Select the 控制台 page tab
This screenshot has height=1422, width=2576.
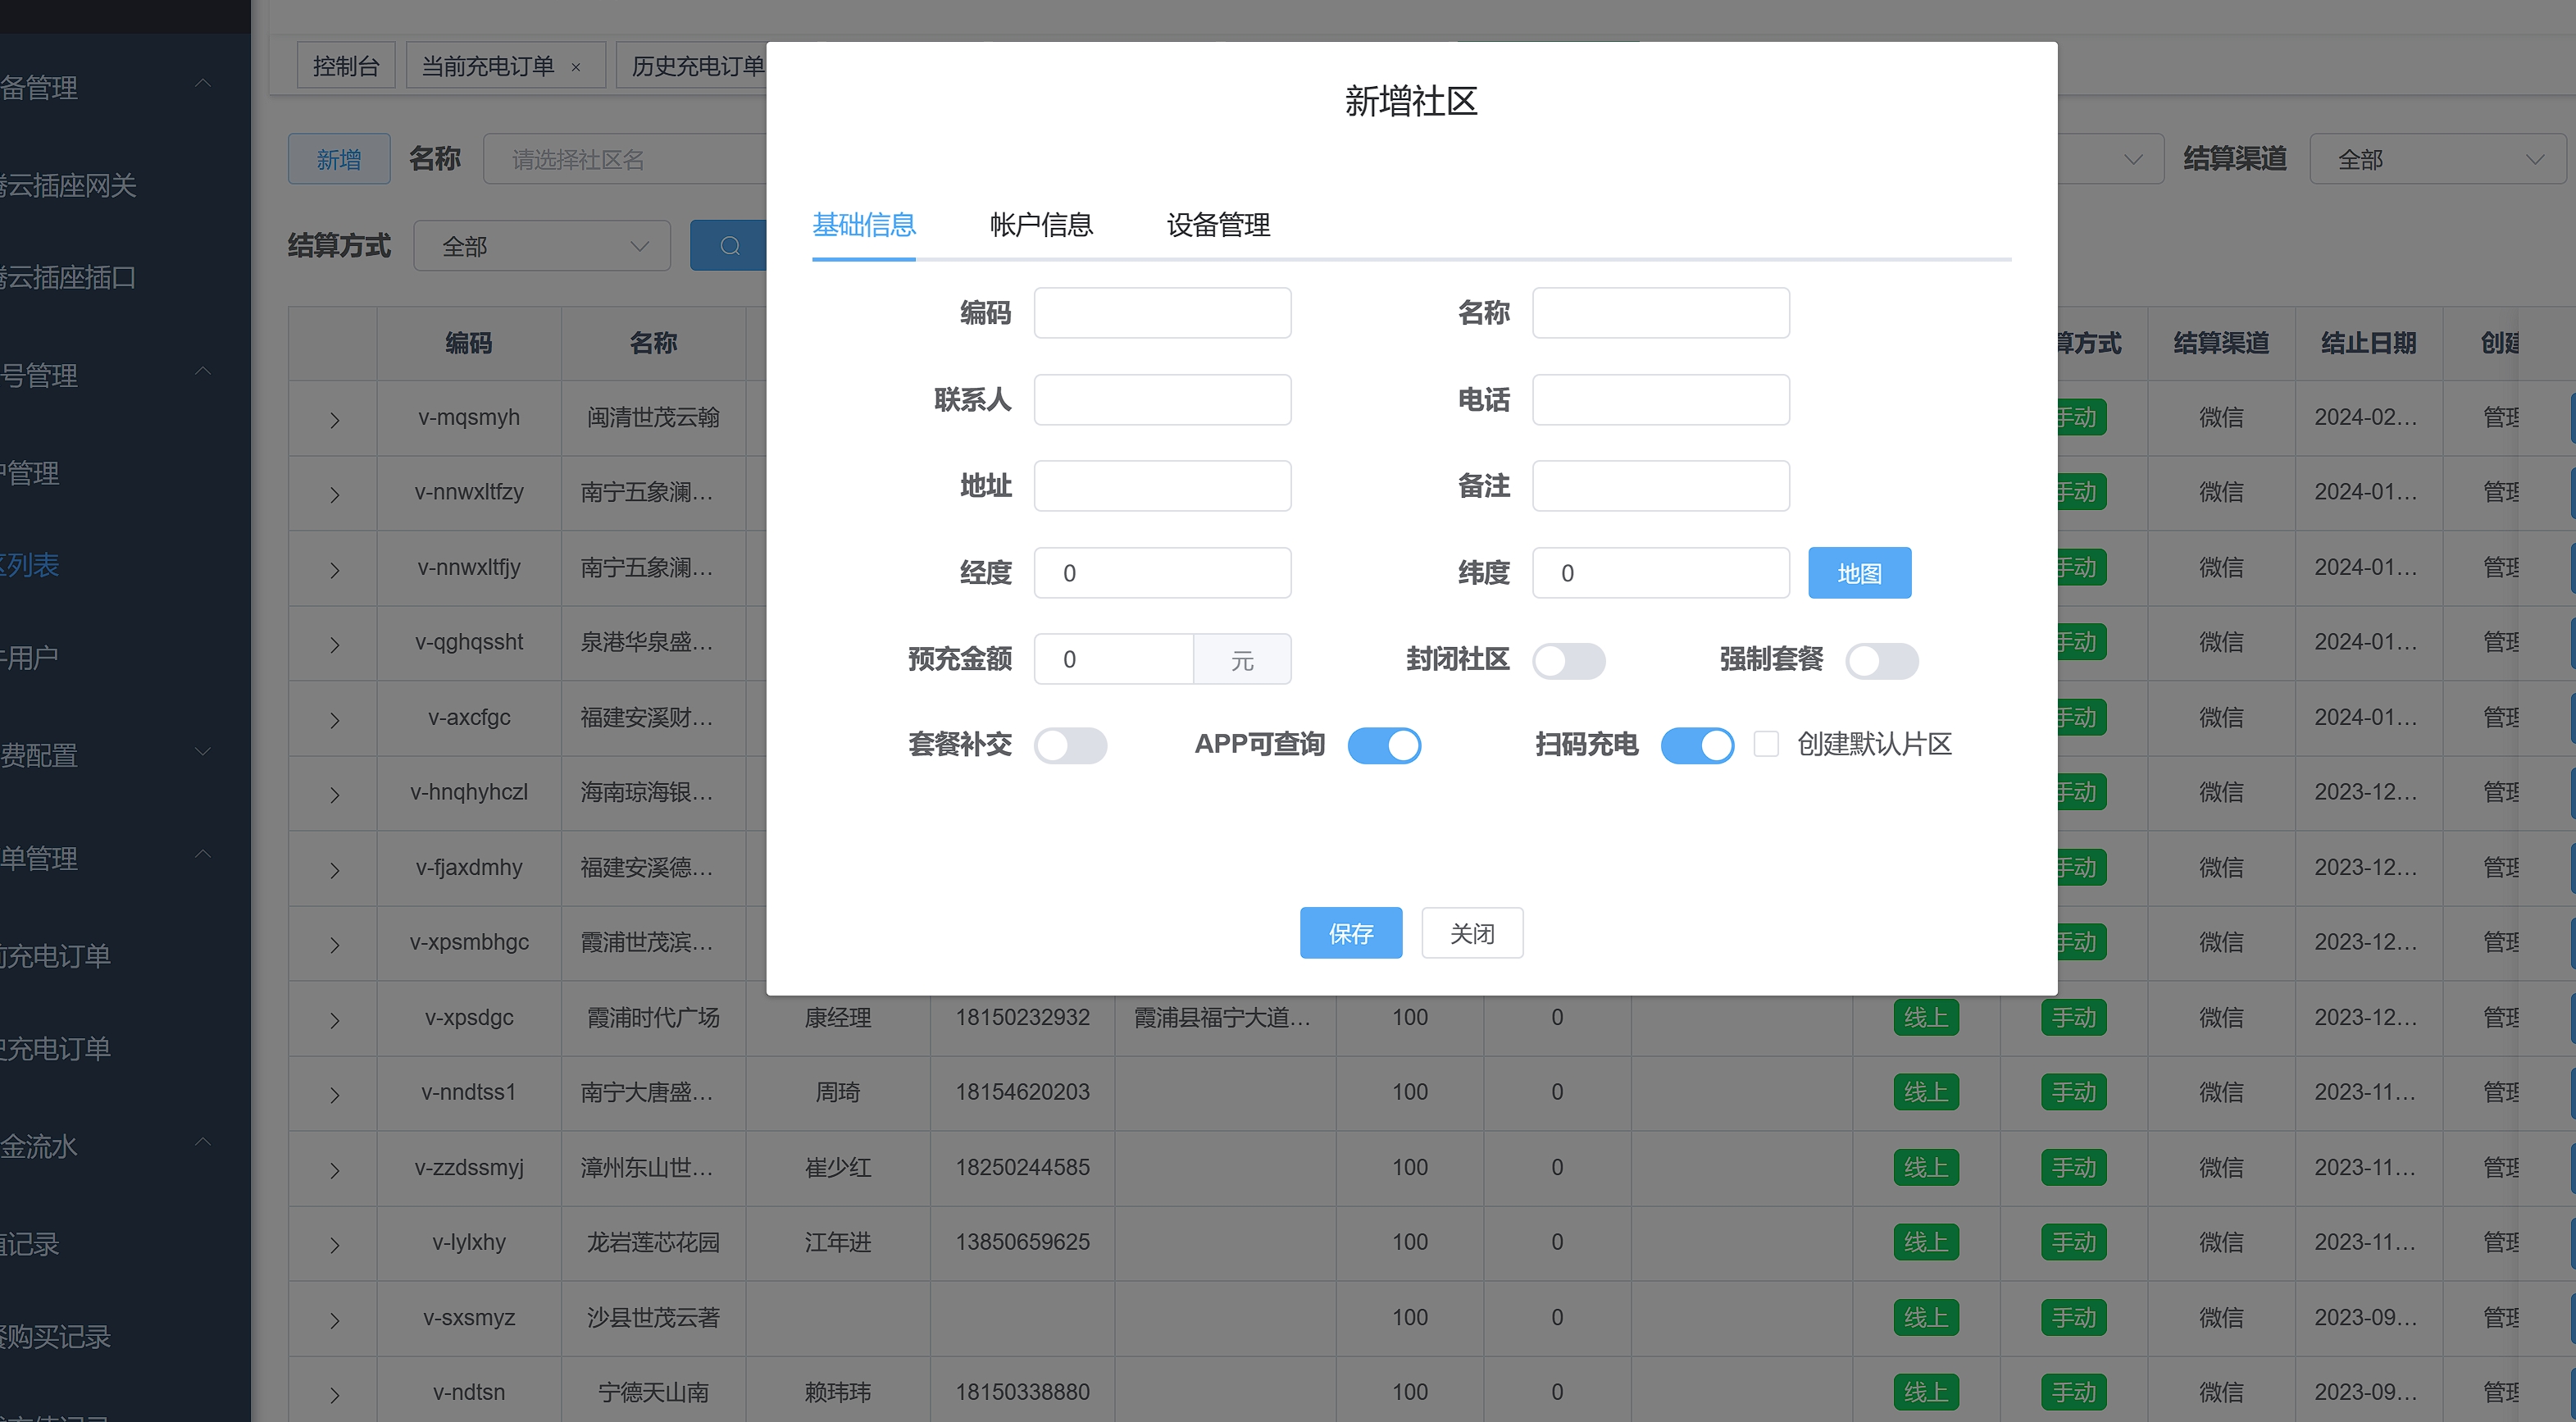(x=346, y=66)
